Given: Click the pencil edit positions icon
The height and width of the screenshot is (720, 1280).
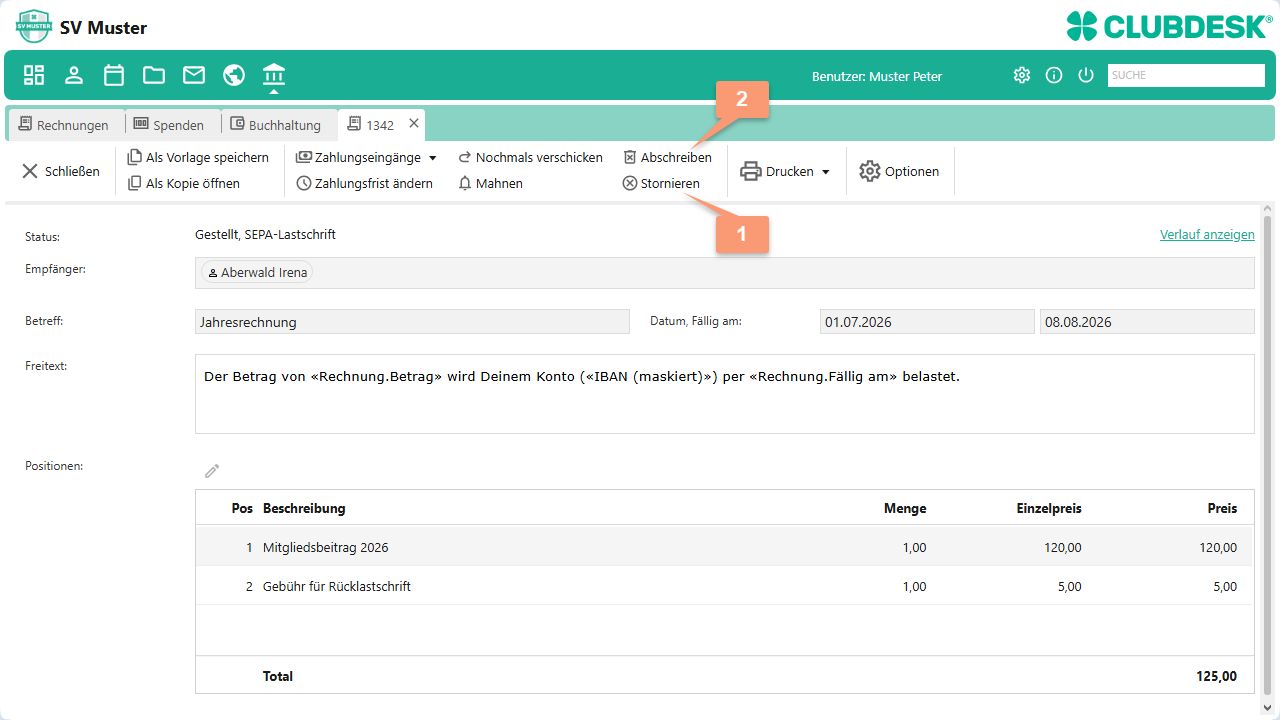Looking at the screenshot, I should click(x=212, y=470).
